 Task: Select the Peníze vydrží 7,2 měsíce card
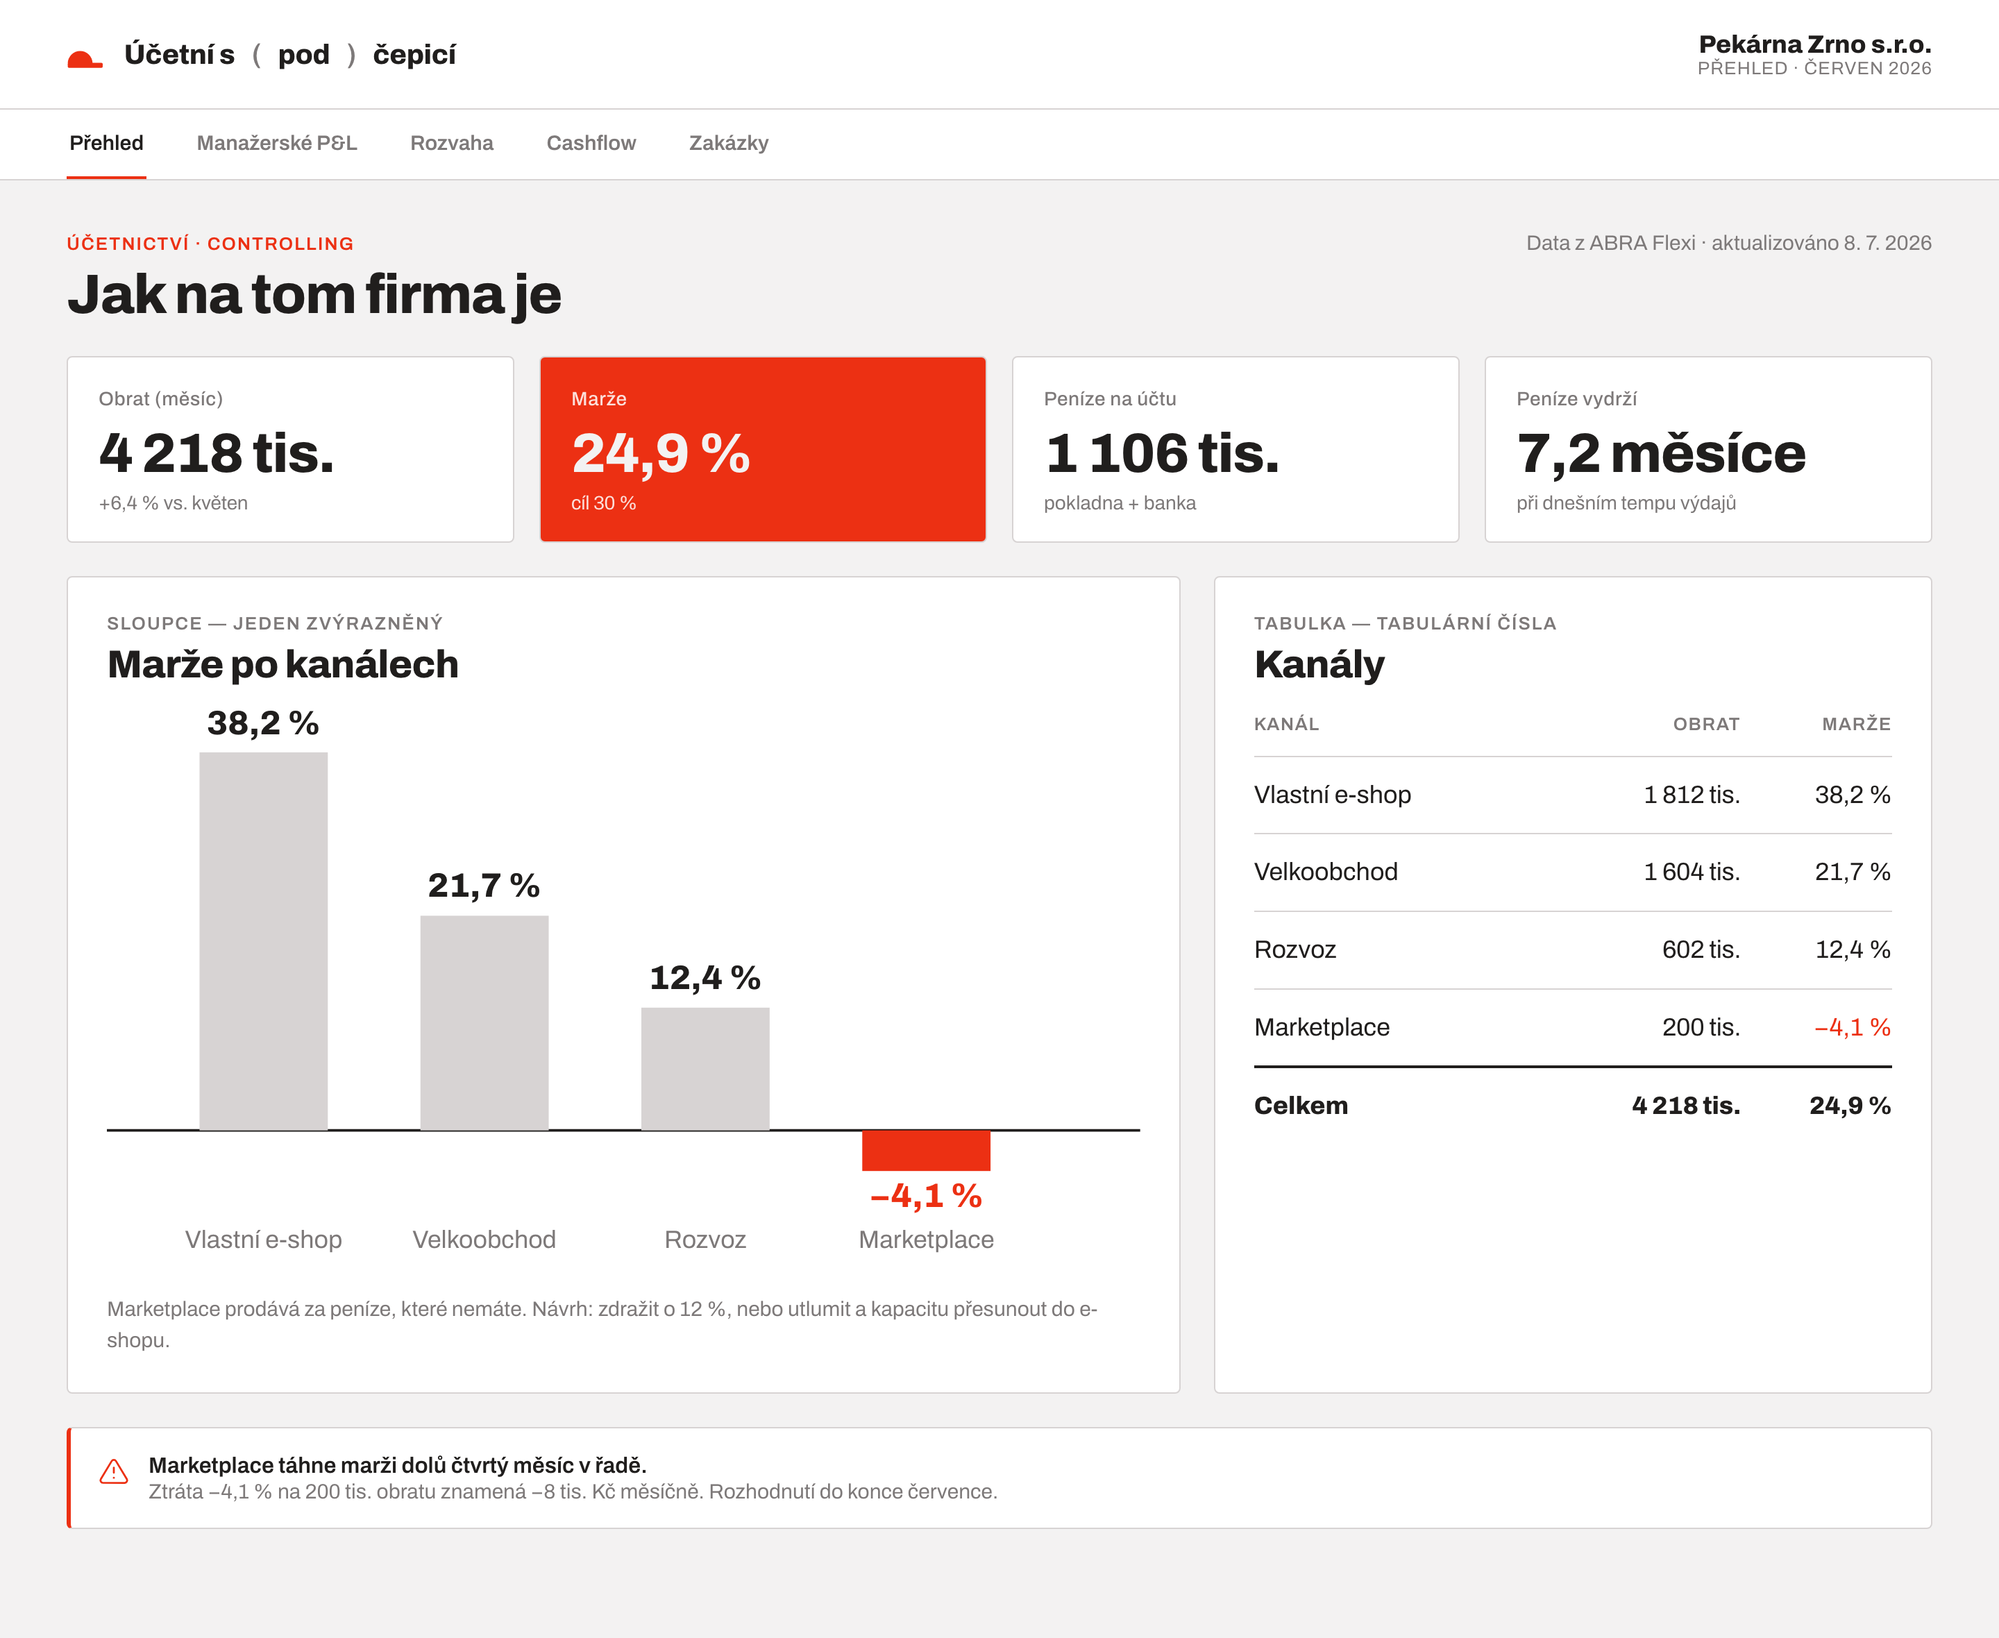(x=1708, y=449)
